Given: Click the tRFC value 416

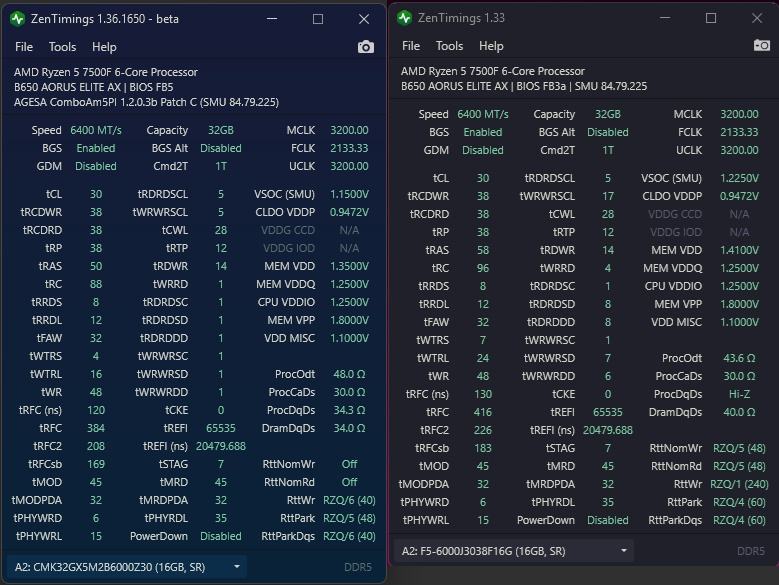Looking at the screenshot, I should [483, 412].
